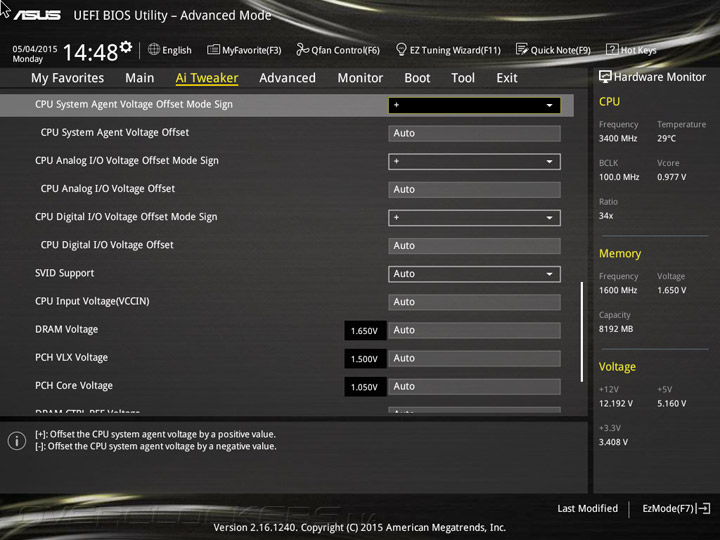720x540 pixels.
Task: Open the Boot tab
Action: tap(417, 78)
